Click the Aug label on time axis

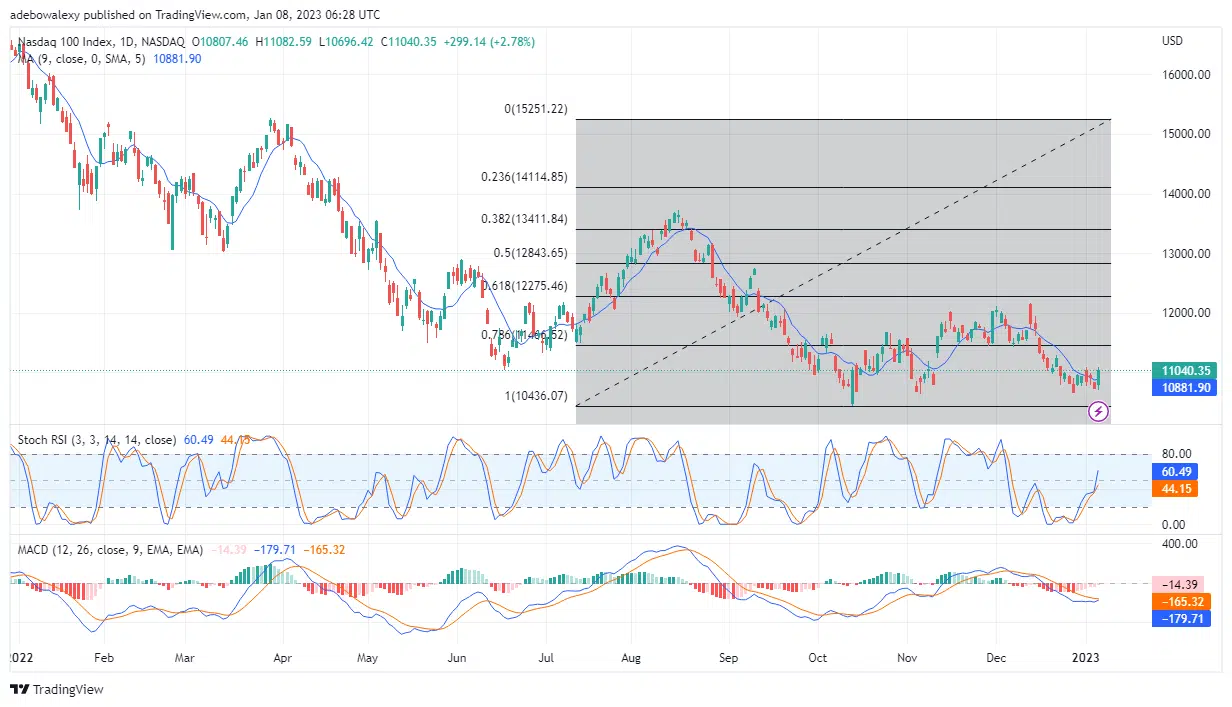point(631,657)
